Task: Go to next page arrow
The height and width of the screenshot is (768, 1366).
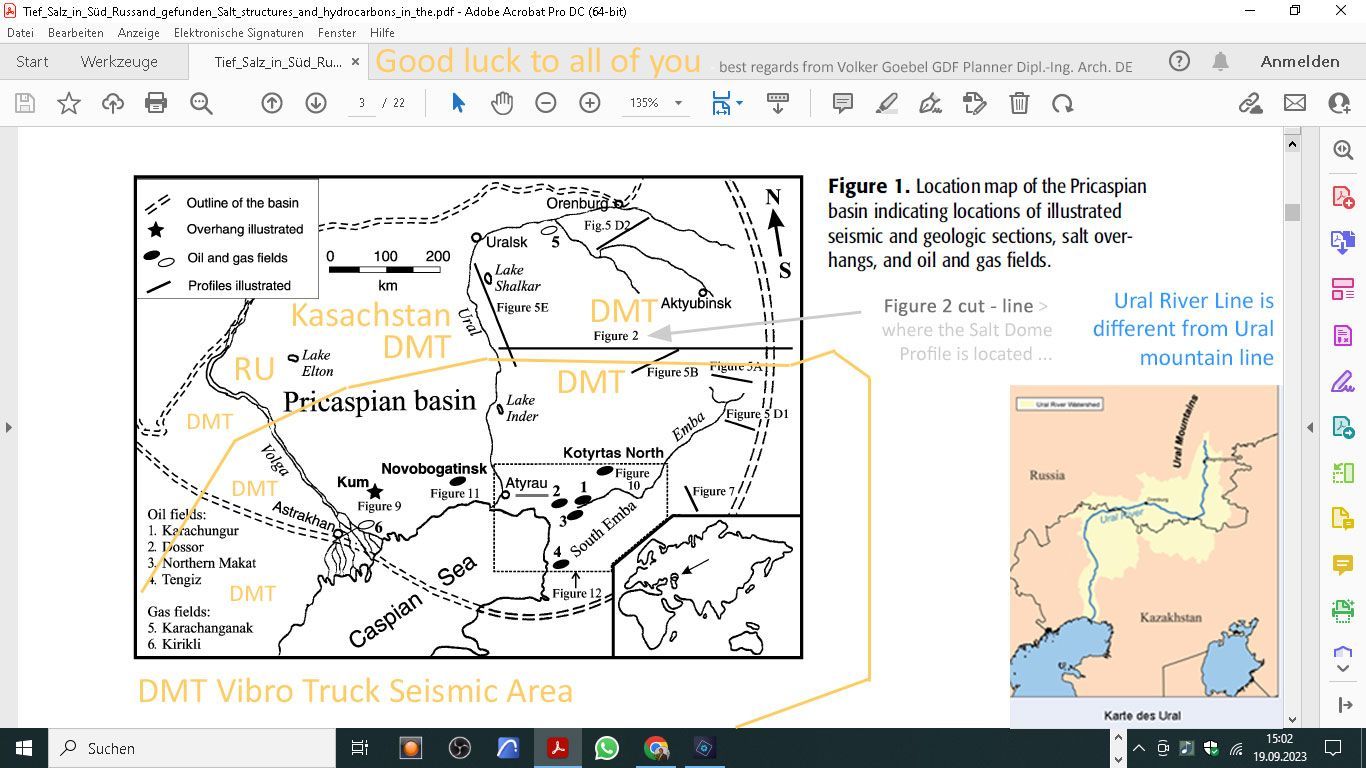Action: [x=316, y=103]
